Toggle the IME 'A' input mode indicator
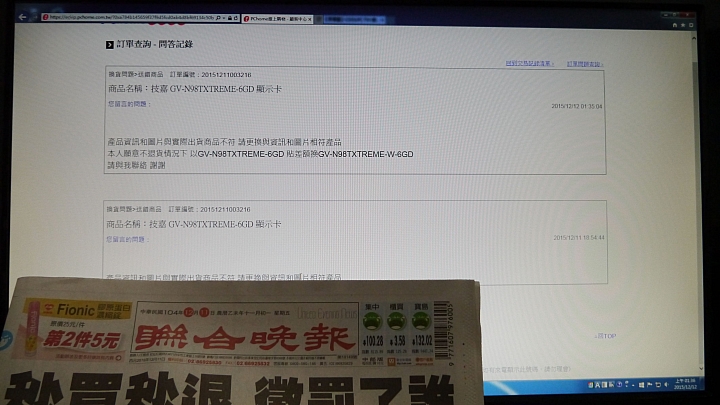 point(597,385)
